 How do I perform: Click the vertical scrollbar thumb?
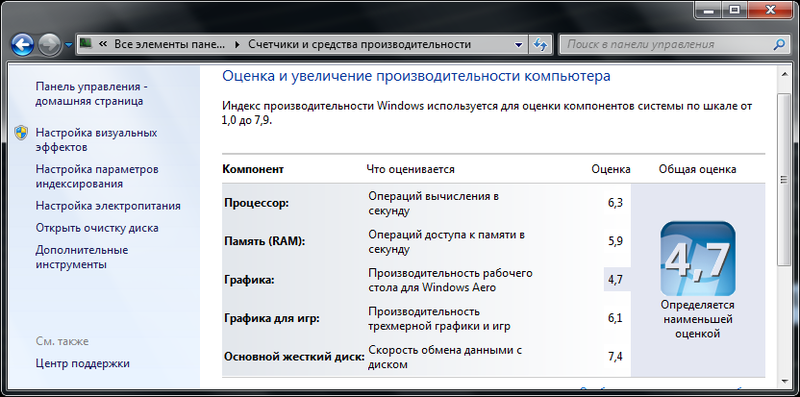pyautogui.click(x=783, y=179)
